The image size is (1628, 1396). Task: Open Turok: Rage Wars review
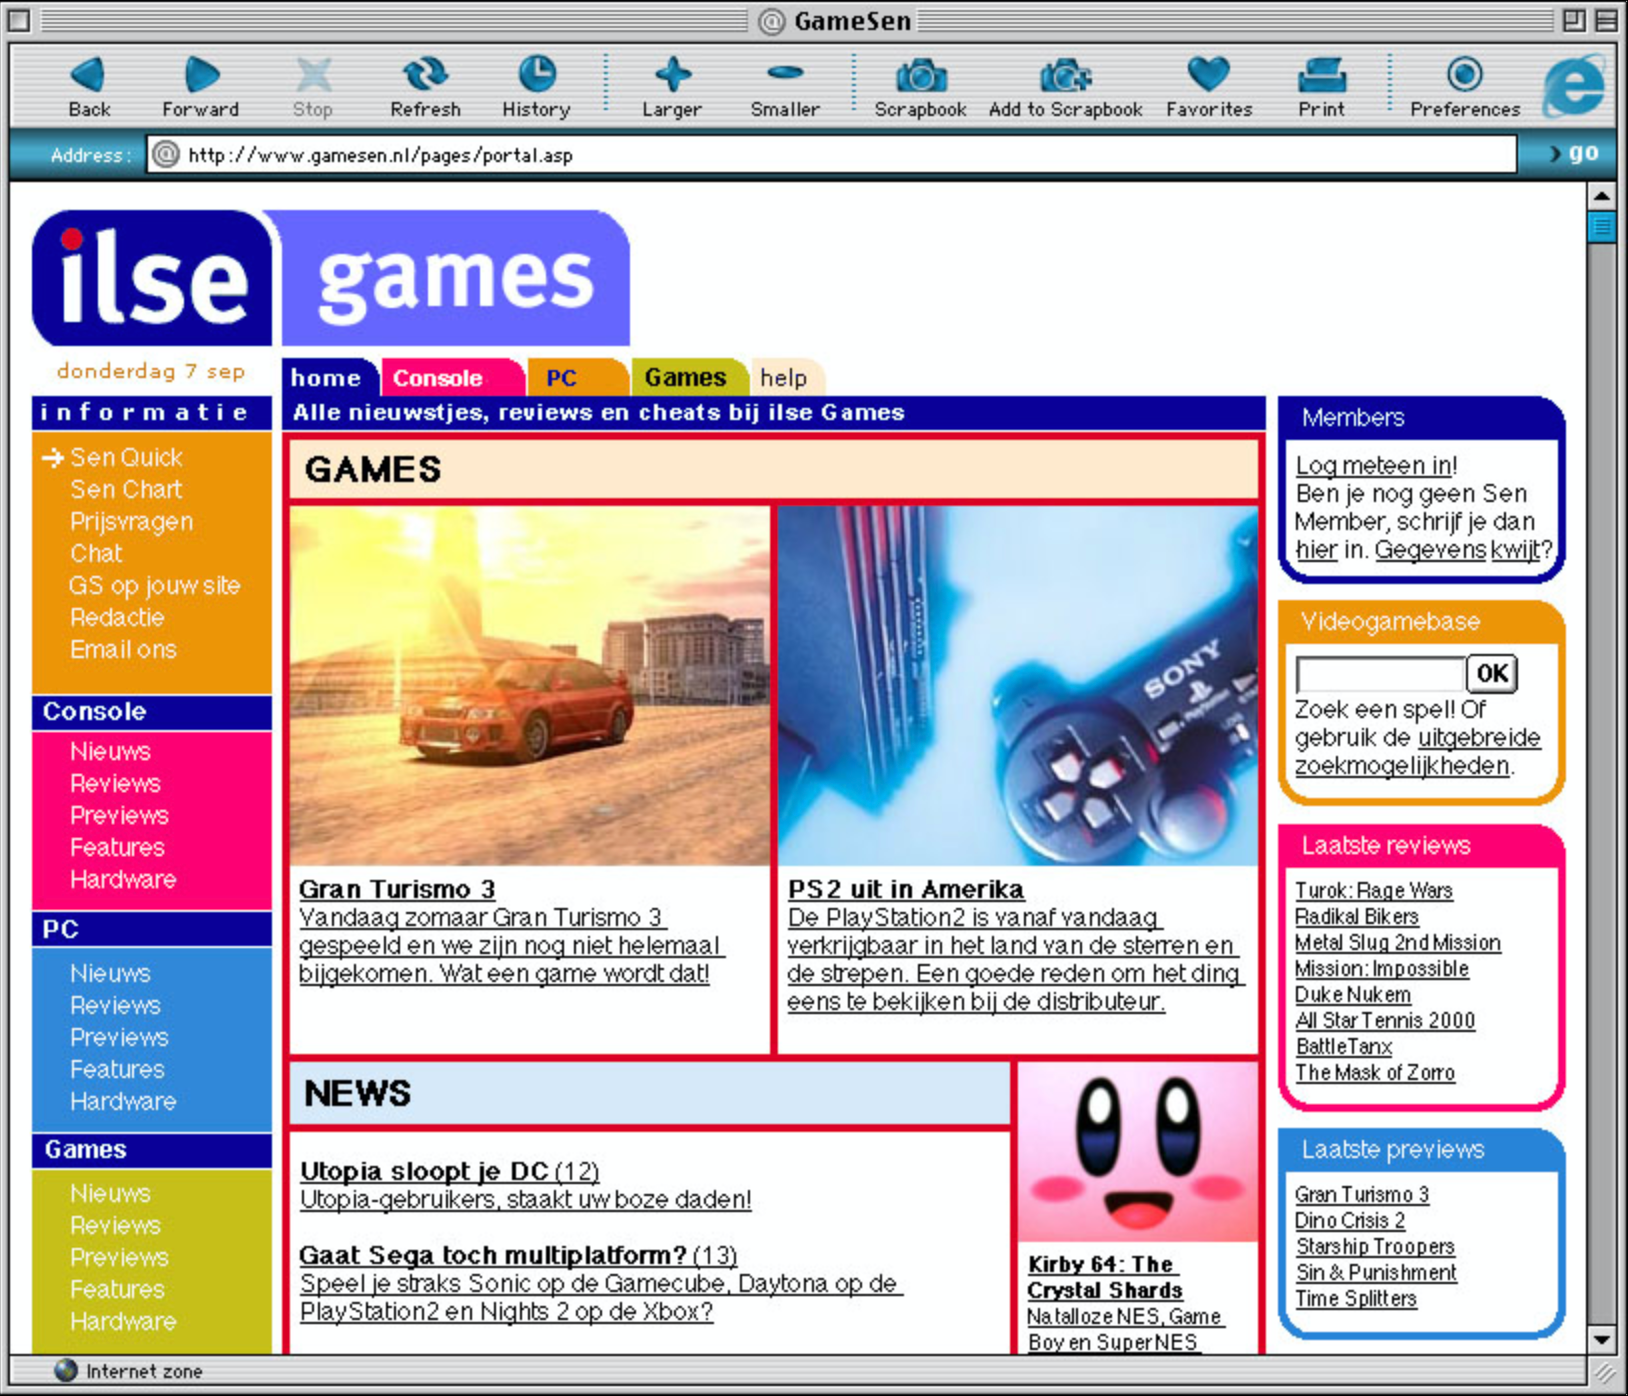[1373, 890]
